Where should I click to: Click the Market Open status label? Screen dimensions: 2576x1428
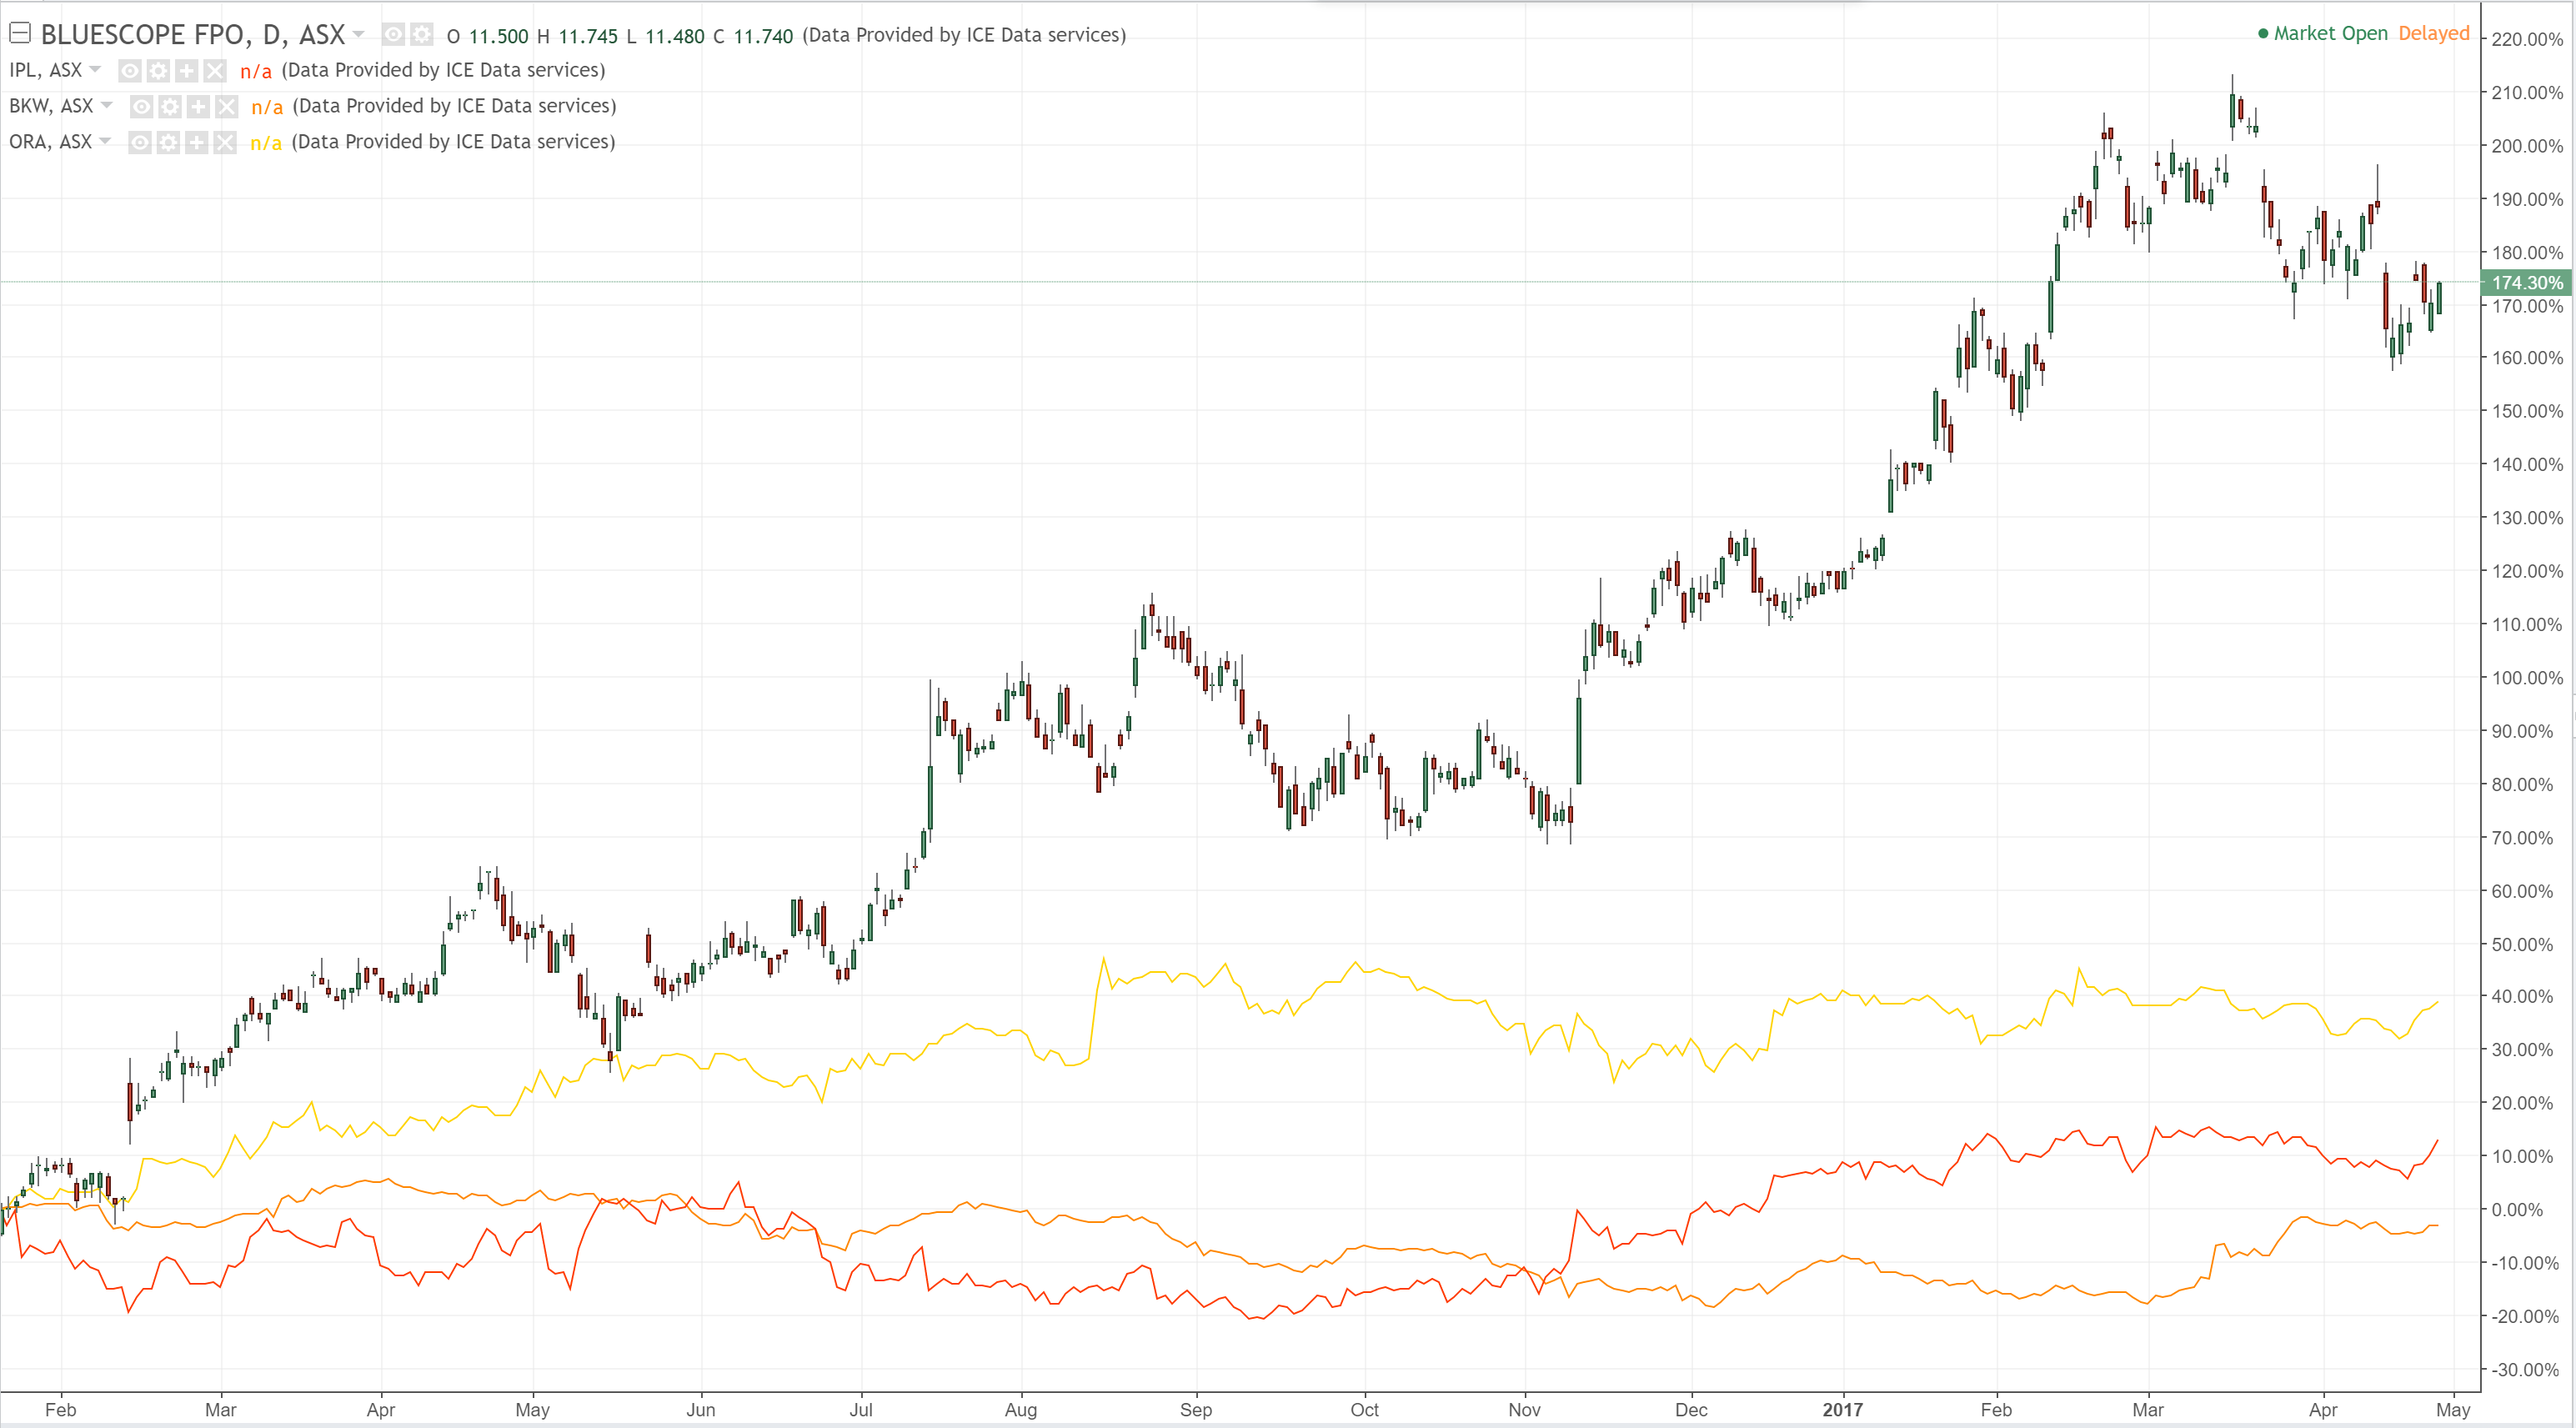(x=2329, y=34)
